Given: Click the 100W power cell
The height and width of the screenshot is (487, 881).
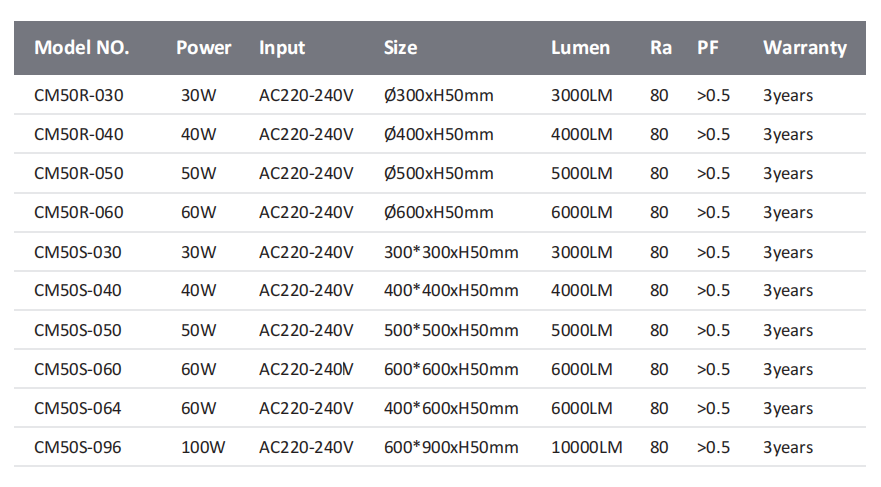Looking at the screenshot, I should [x=200, y=448].
